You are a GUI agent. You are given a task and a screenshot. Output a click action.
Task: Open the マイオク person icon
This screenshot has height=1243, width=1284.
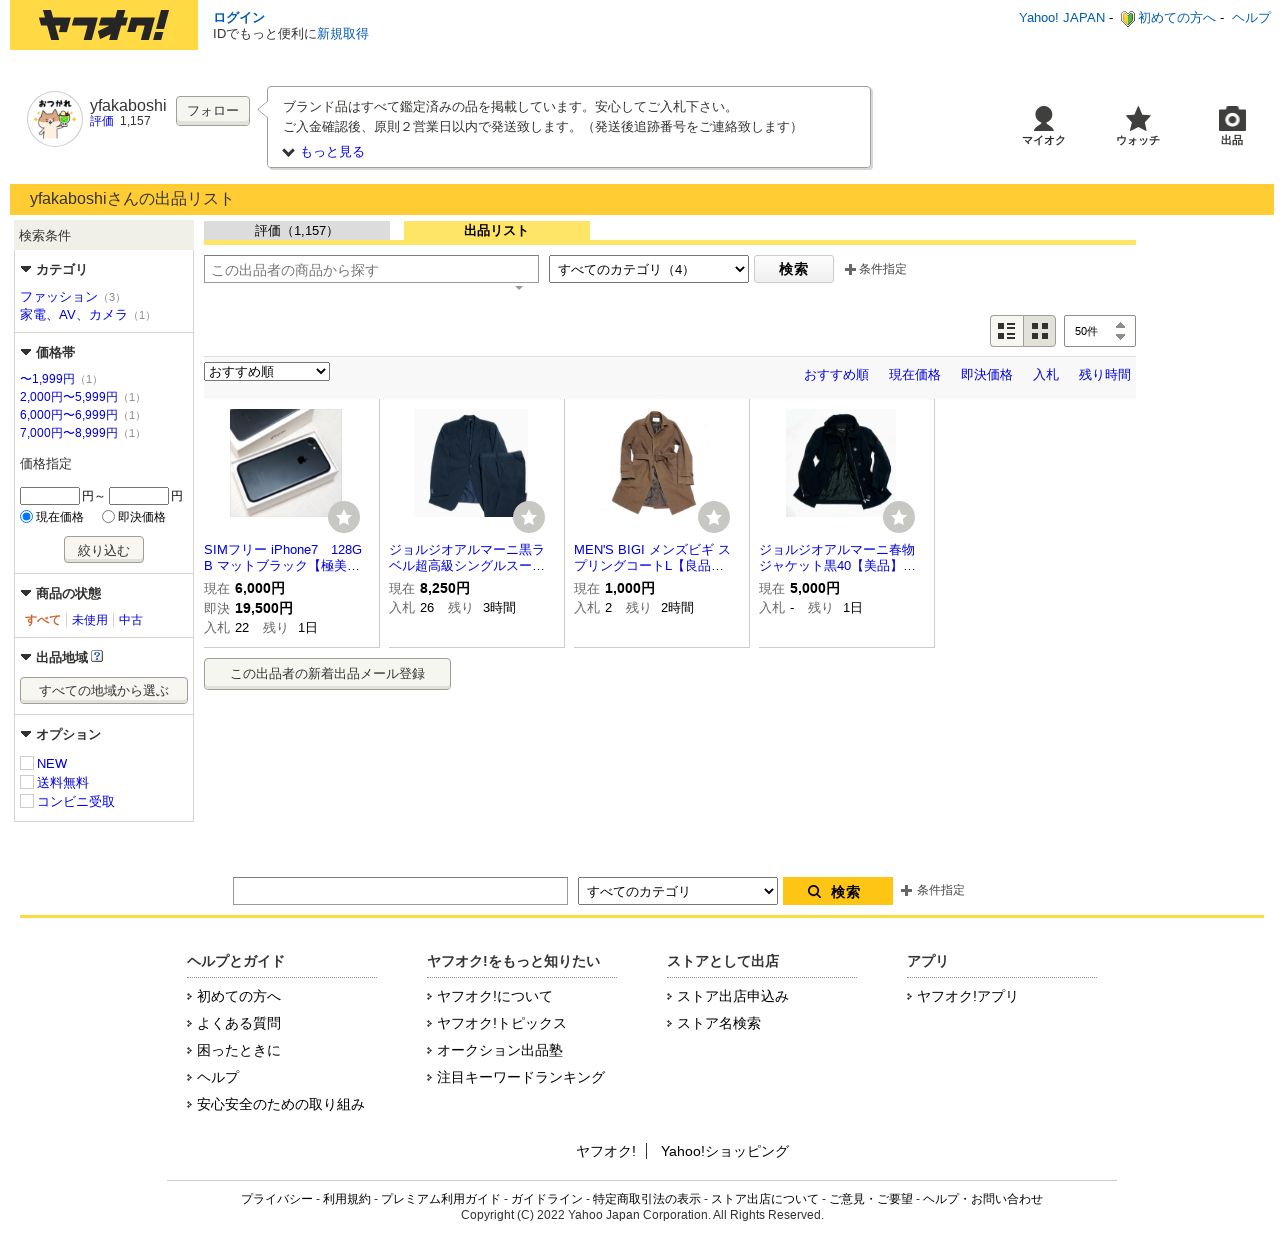(x=1043, y=119)
